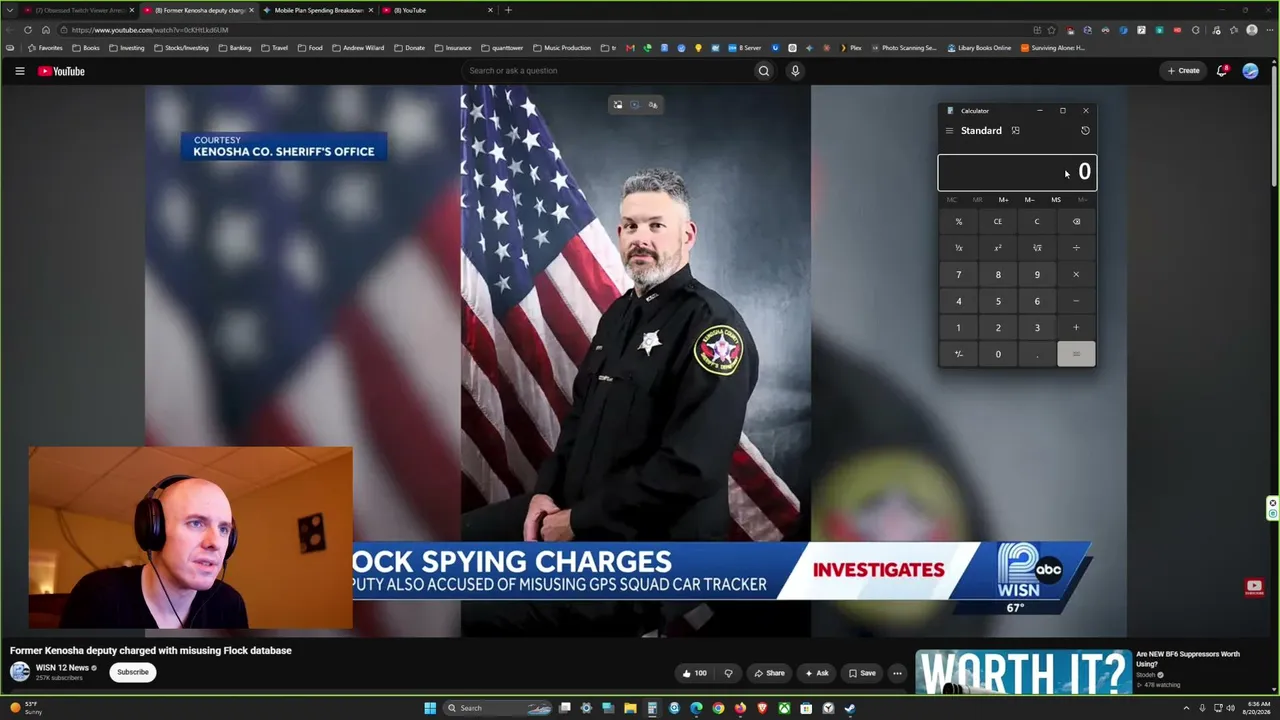Viewport: 1280px width, 720px height.
Task: Click the Ask button below the video
Action: point(817,673)
